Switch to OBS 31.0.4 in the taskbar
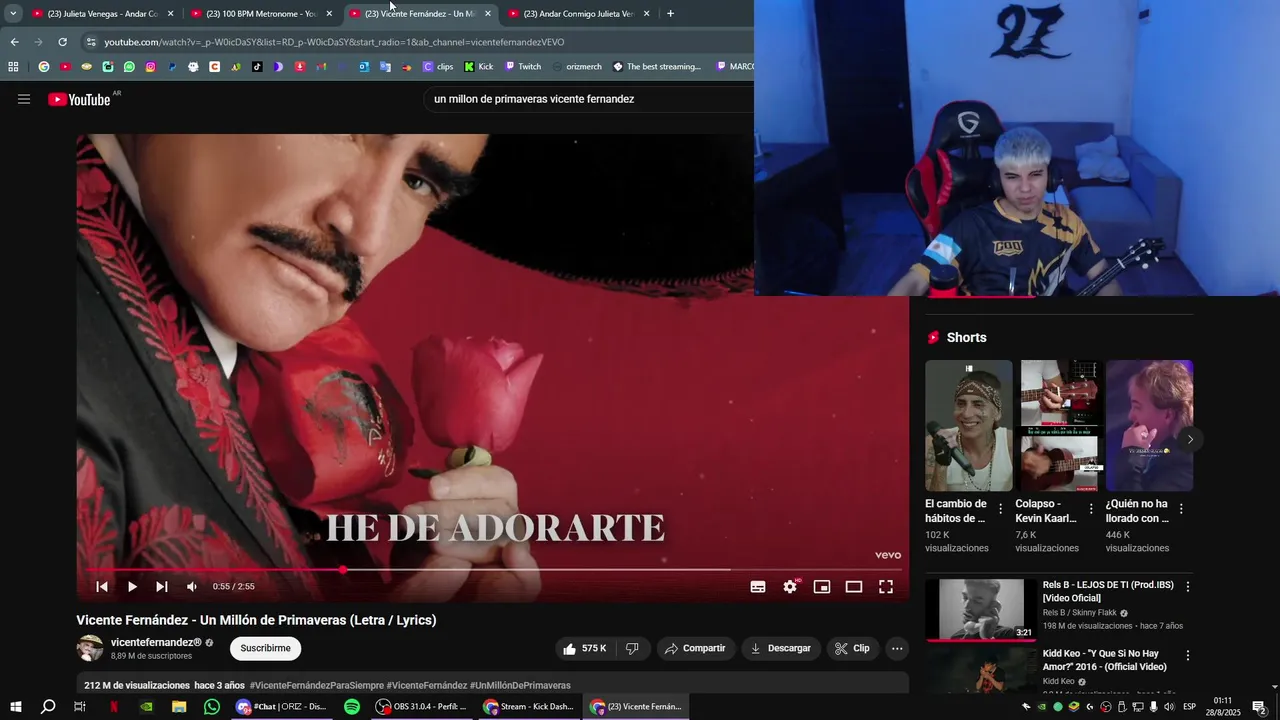This screenshot has width=1280, height=720. [x=422, y=707]
